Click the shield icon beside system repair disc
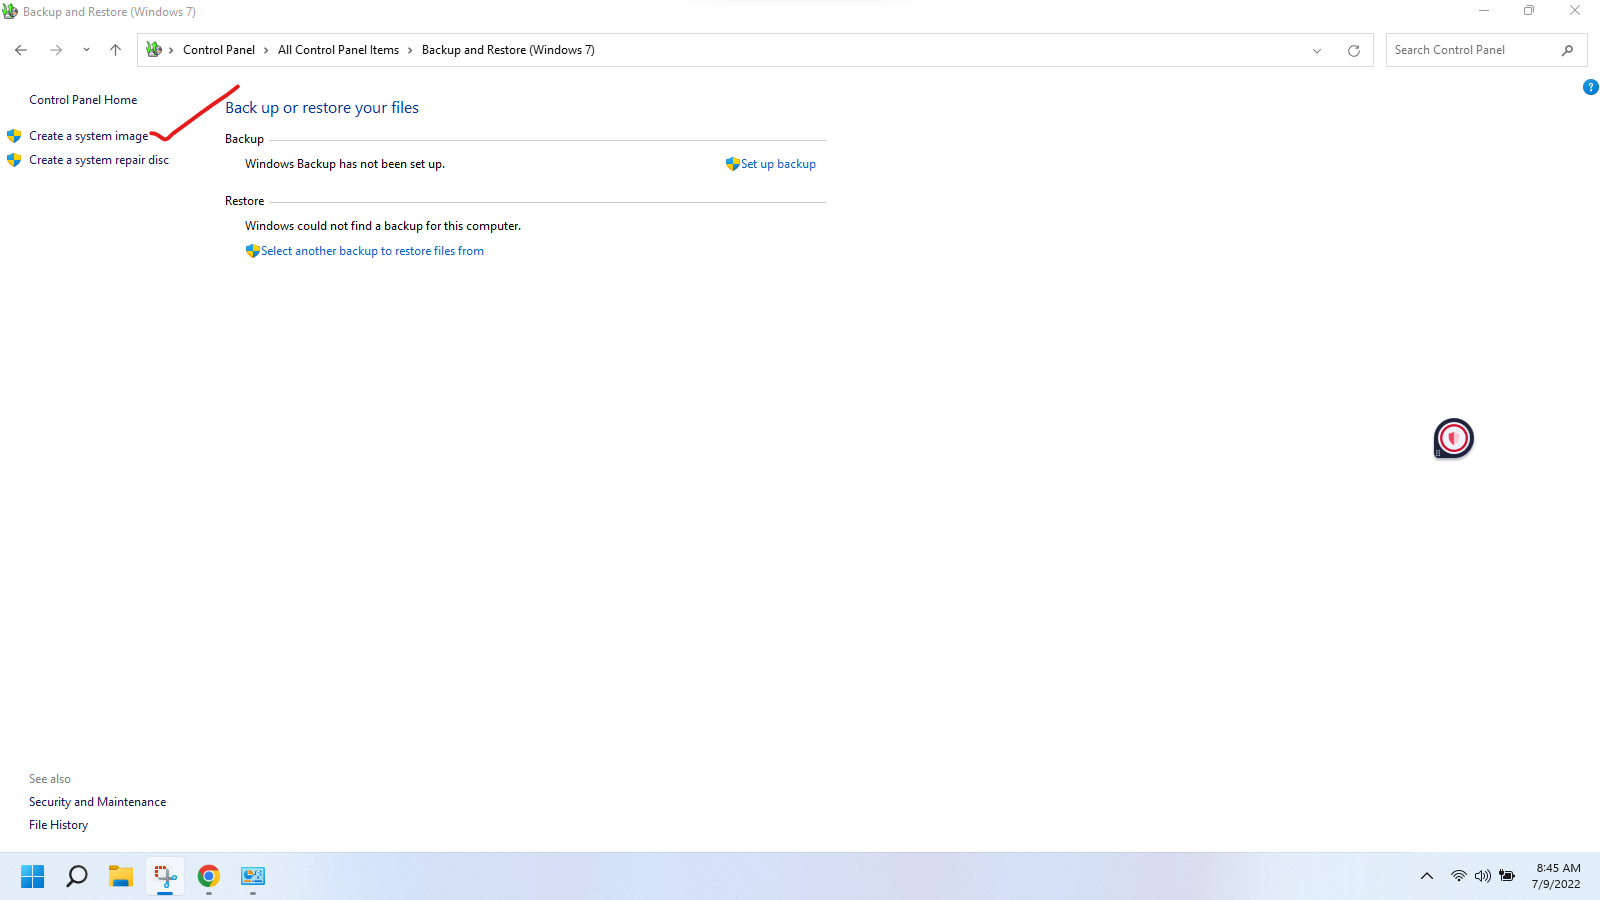This screenshot has height=900, width=1600. click(14, 160)
